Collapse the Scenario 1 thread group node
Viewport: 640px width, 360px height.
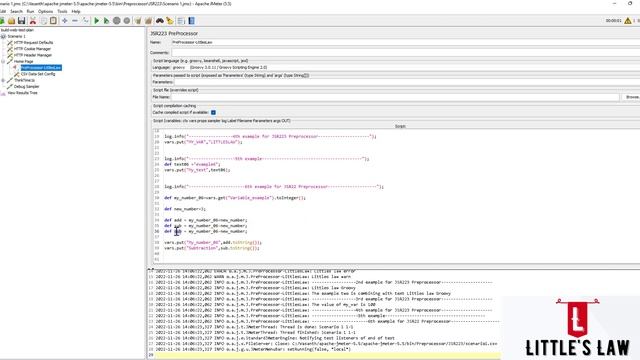point(3,36)
